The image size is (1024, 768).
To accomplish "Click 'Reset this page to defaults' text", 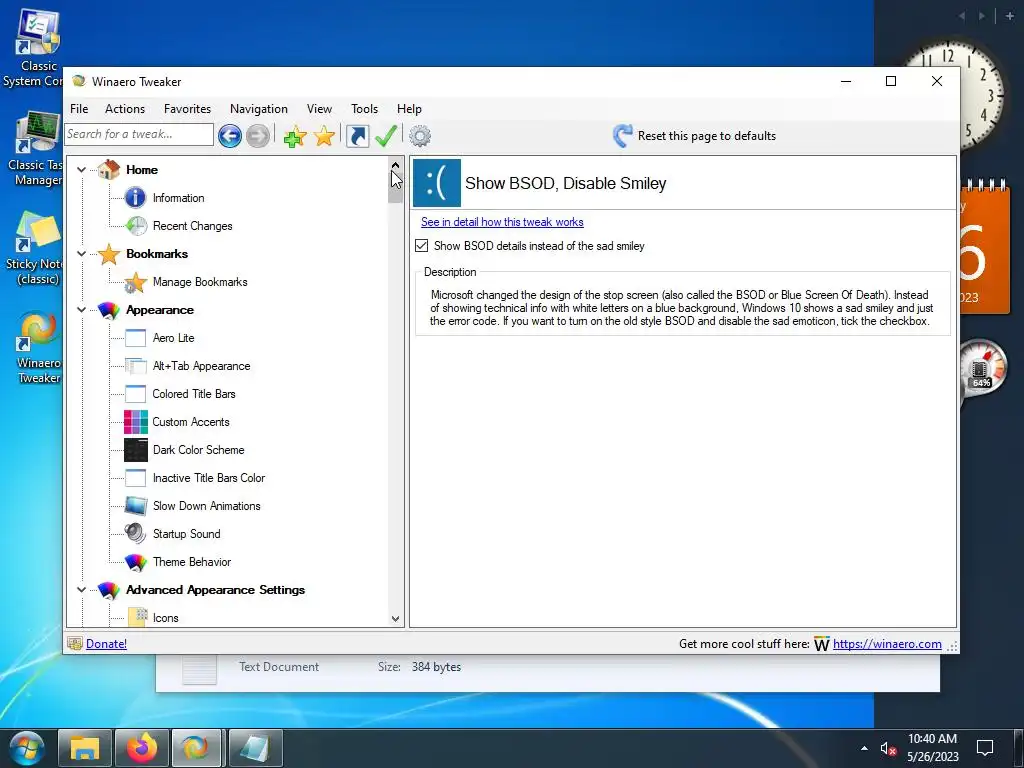I will pos(707,136).
